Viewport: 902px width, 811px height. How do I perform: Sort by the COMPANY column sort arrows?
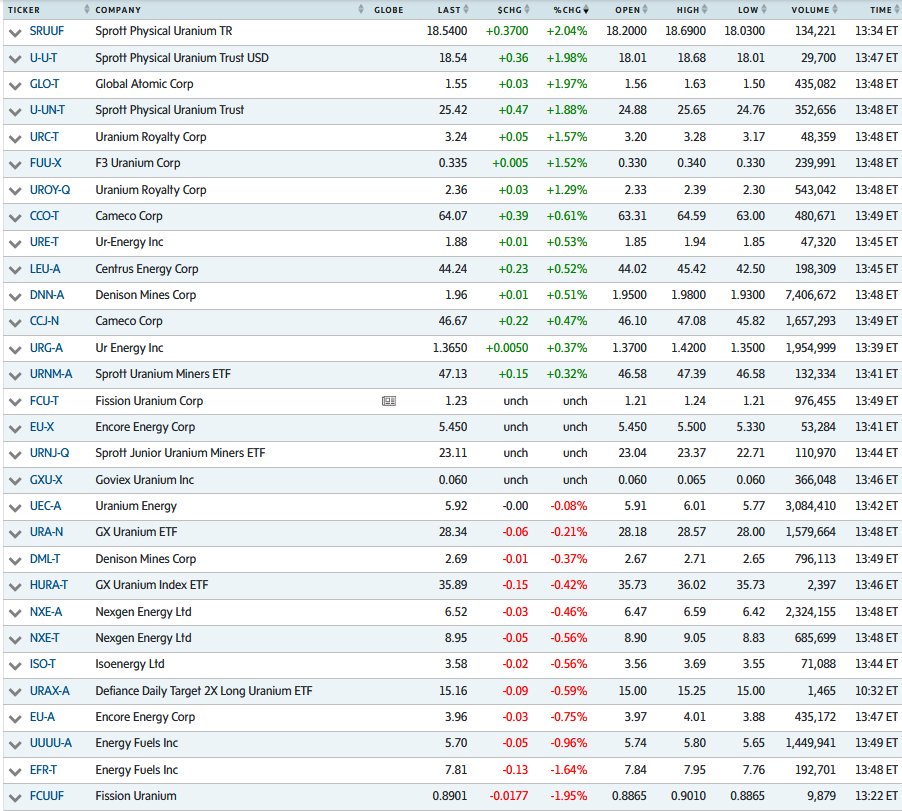tap(361, 9)
